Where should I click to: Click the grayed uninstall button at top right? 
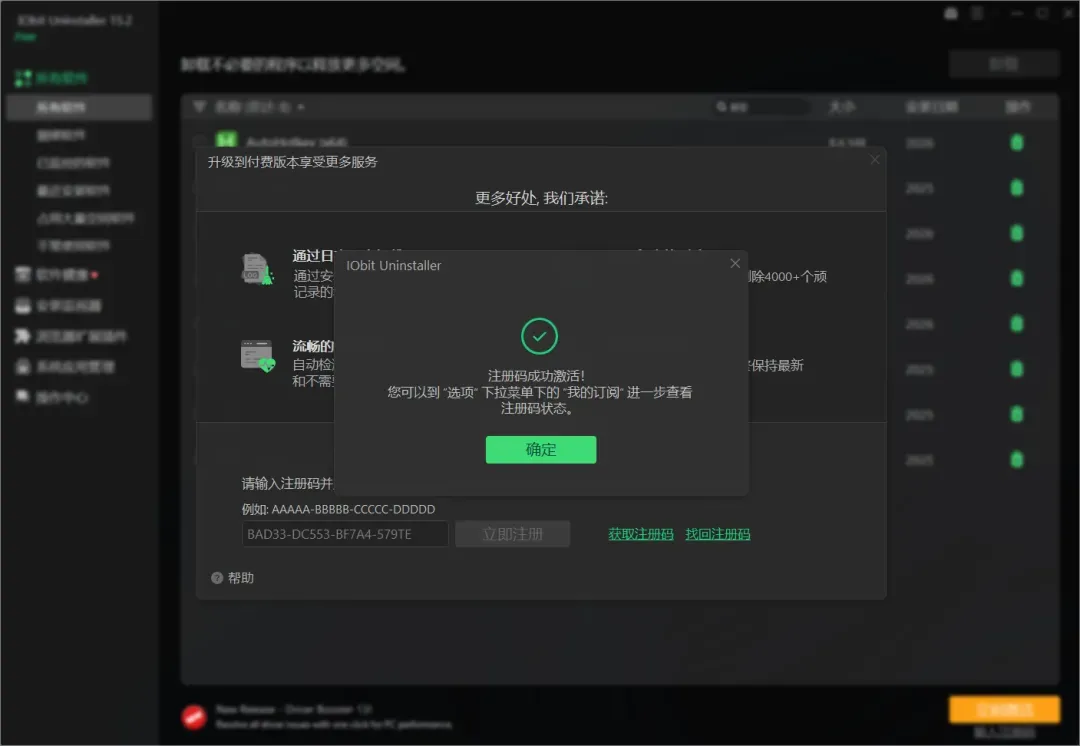click(1004, 64)
